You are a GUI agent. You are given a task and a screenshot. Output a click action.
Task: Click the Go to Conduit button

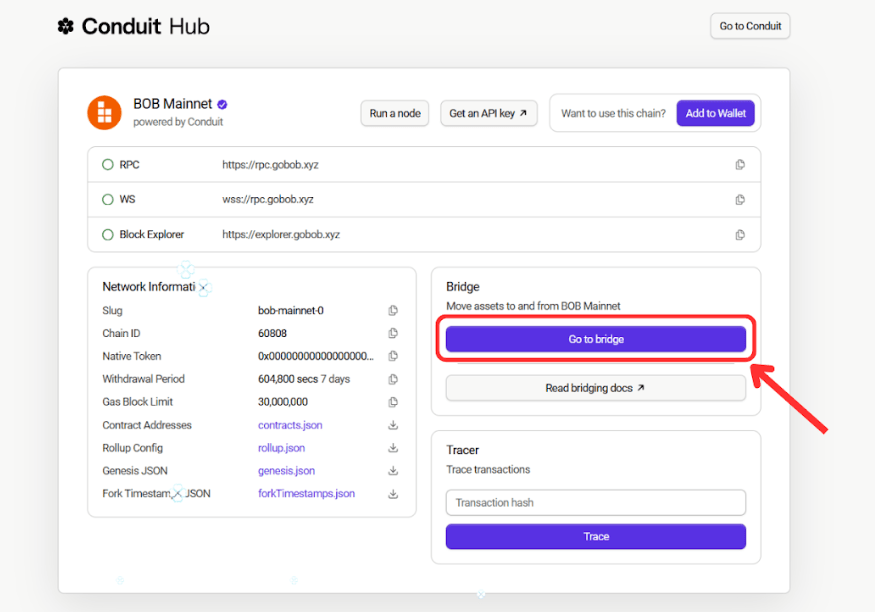pos(749,26)
